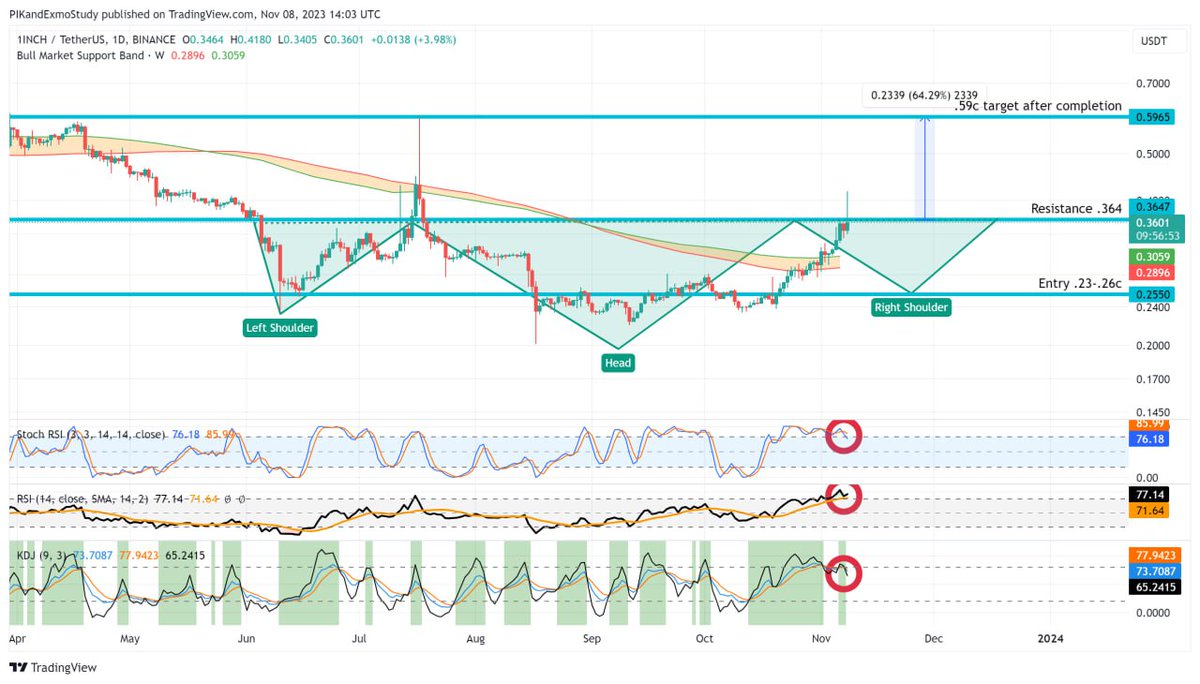The height and width of the screenshot is (684, 1200).
Task: Select the 'Entry .23-.26c' text label
Action: (x=1081, y=284)
